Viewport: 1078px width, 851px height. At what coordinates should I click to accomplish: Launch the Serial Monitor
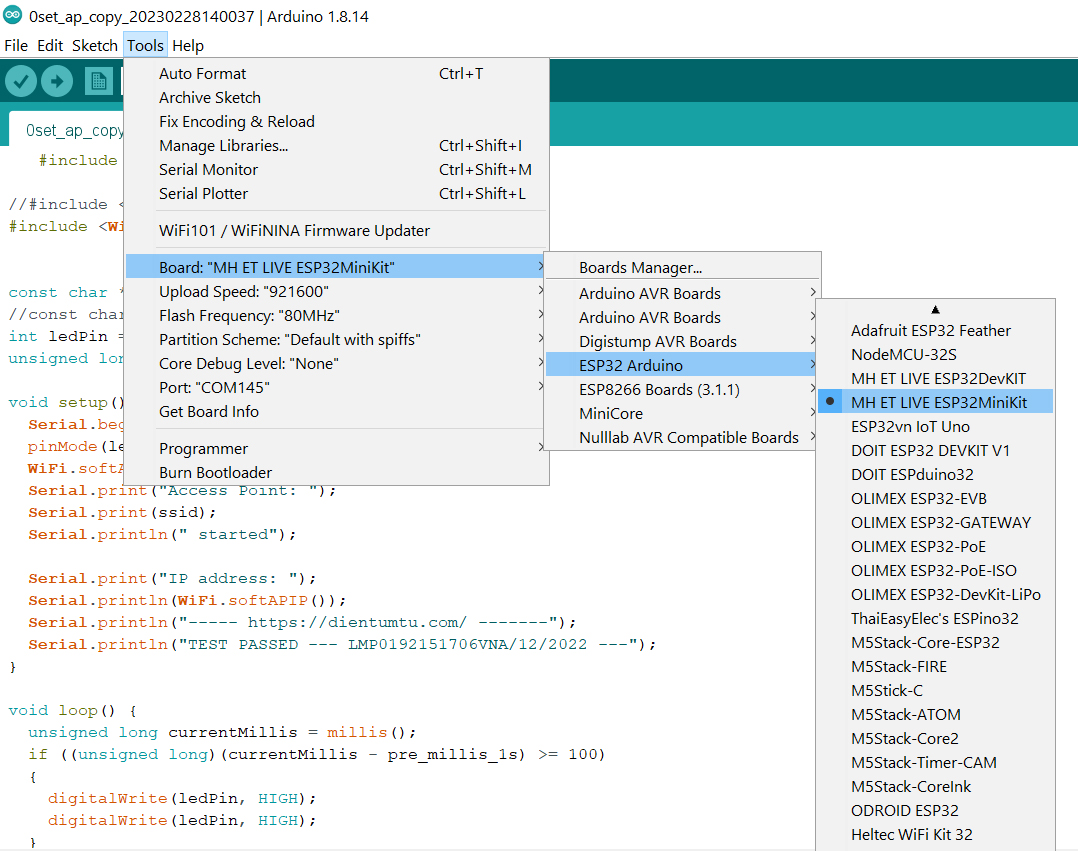(x=337, y=170)
